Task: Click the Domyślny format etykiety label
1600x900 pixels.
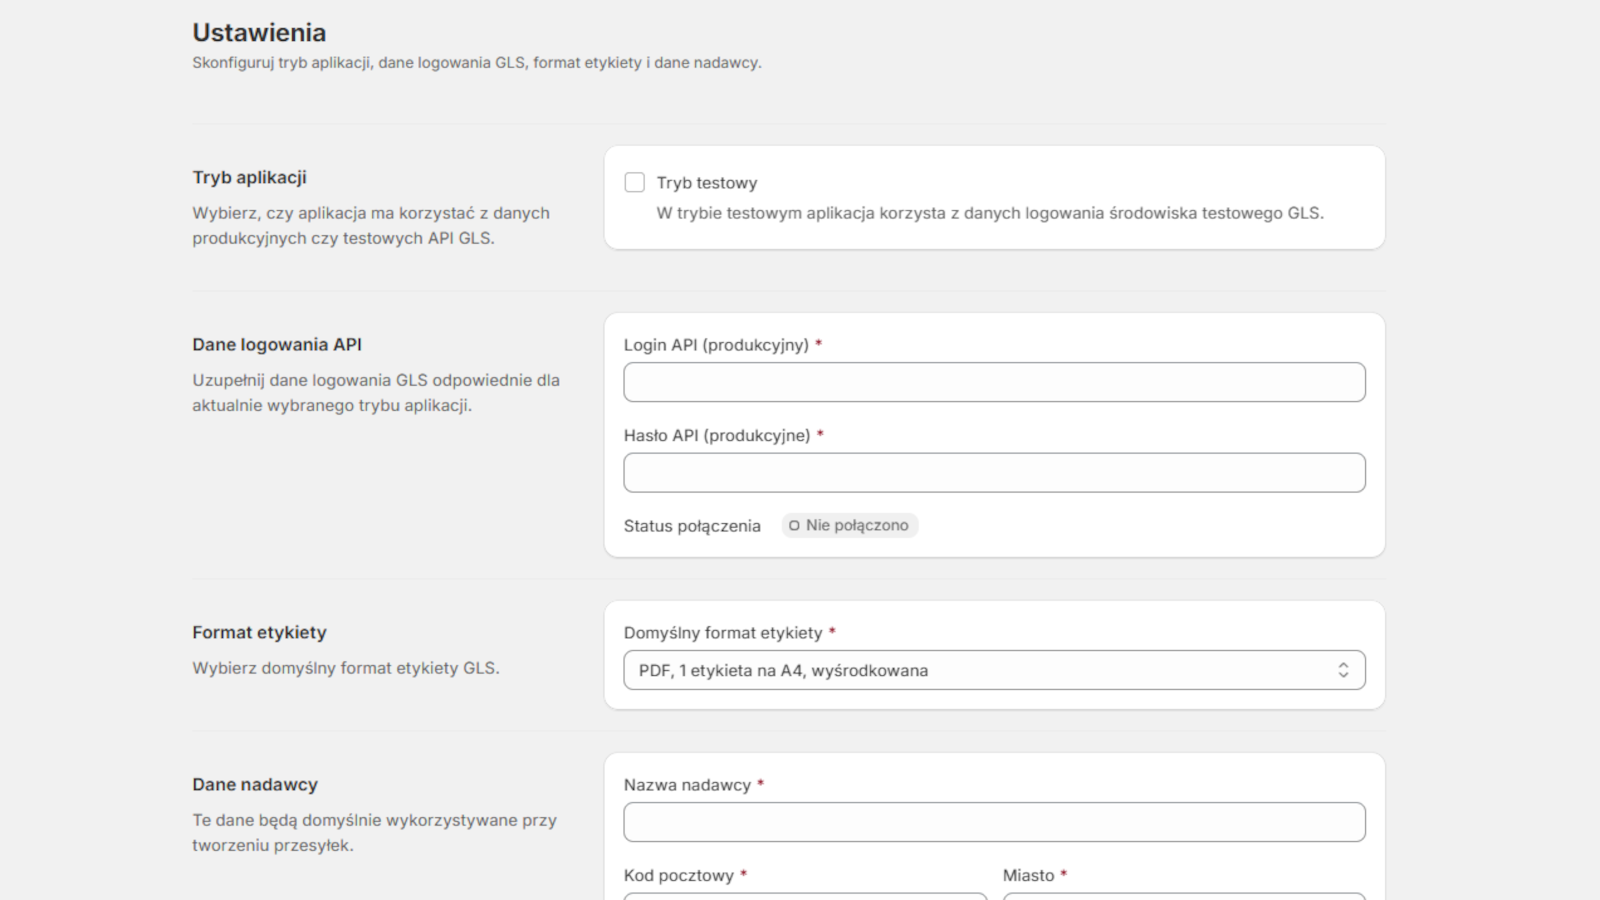Action: pyautogui.click(x=723, y=633)
